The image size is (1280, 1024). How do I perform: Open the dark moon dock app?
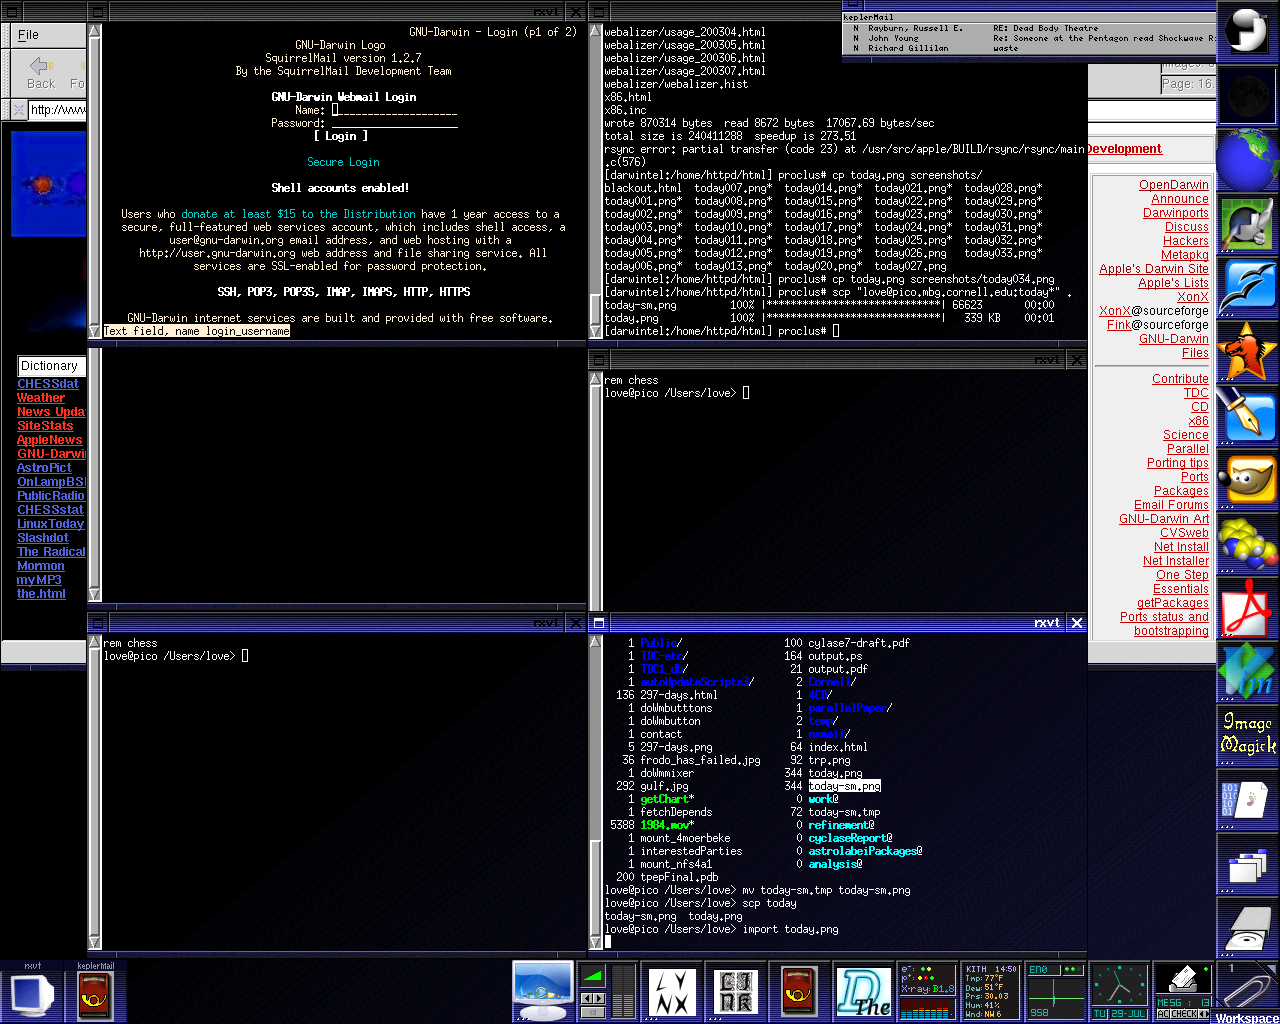(1247, 96)
